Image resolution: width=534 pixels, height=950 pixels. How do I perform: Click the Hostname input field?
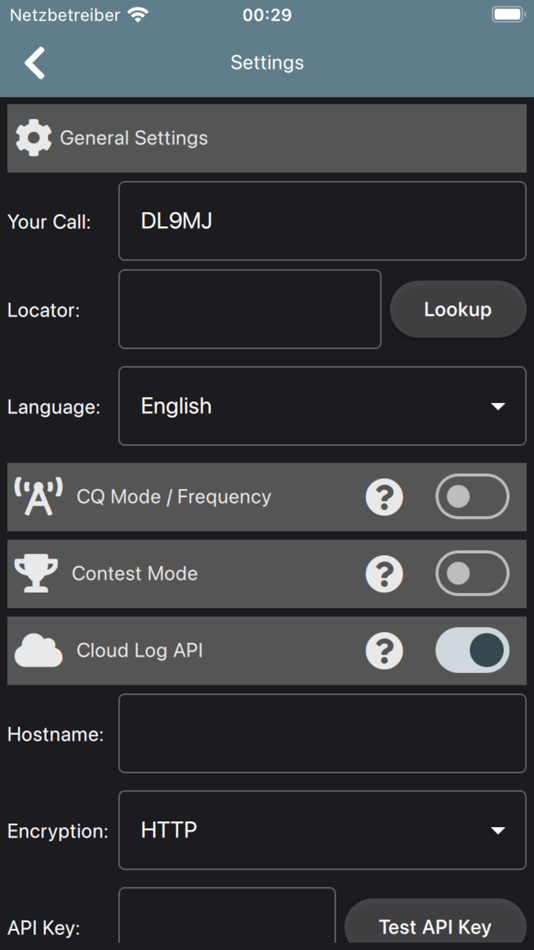point(322,733)
